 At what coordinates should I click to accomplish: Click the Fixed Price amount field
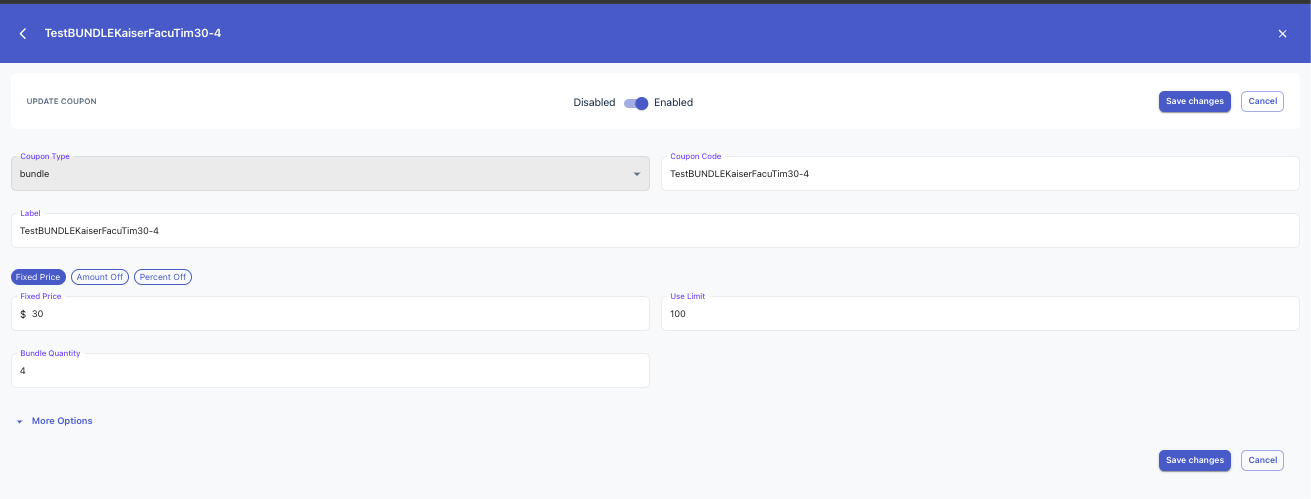point(330,314)
